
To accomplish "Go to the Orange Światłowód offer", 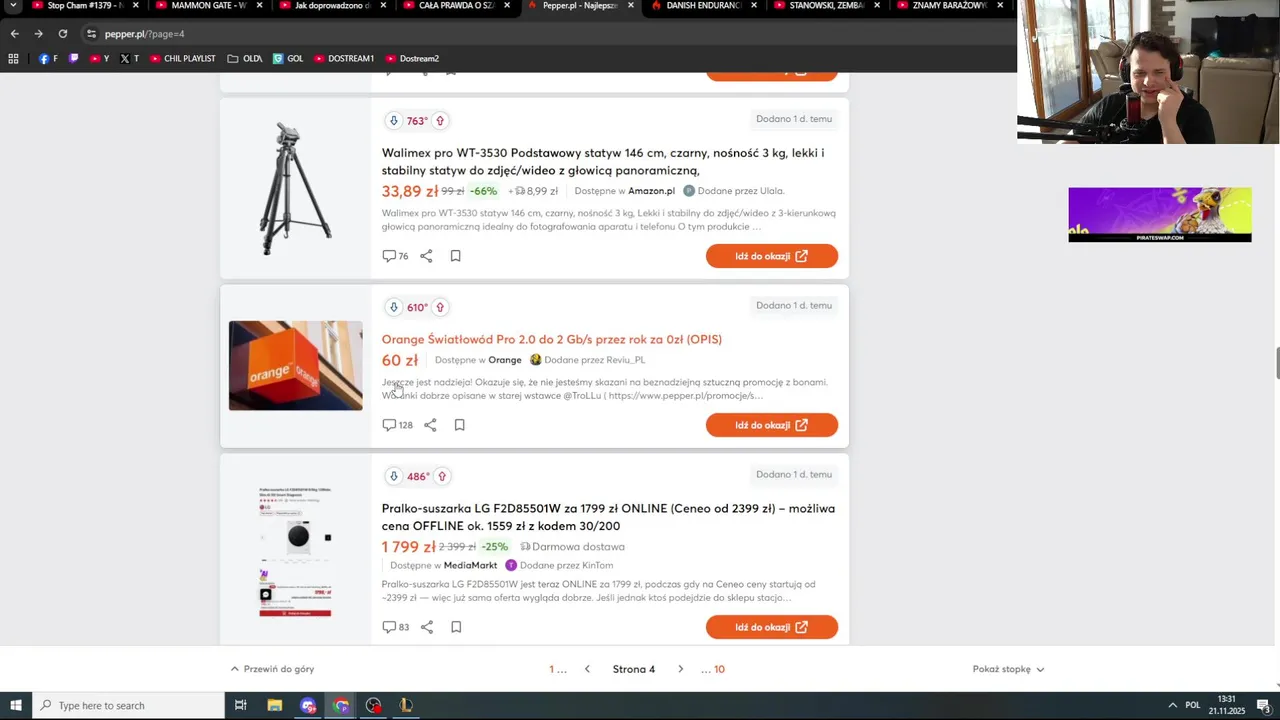I will 772,425.
